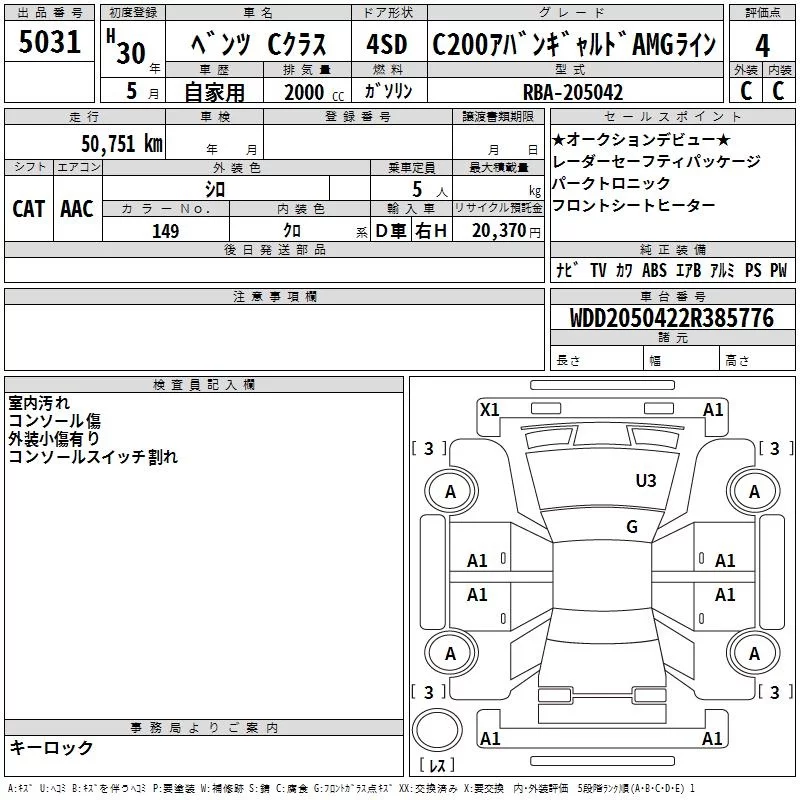Click the PS equipment code

753,270
